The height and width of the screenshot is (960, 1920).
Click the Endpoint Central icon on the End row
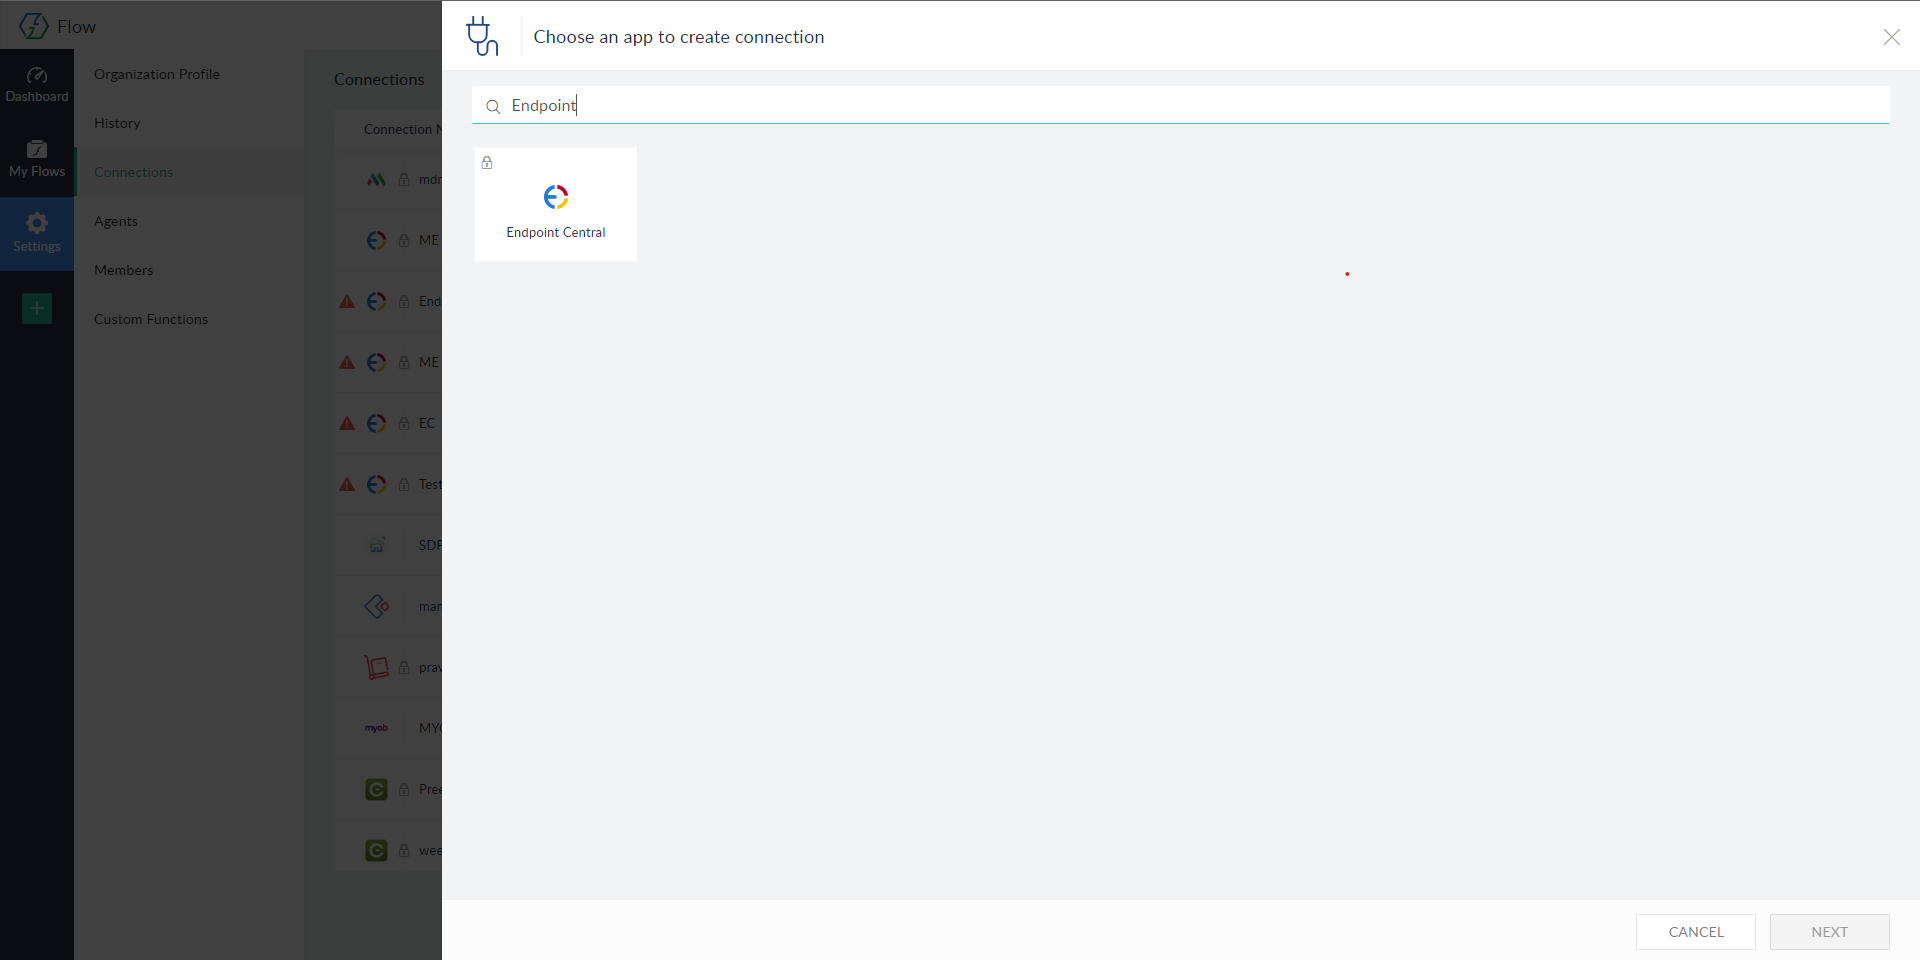point(376,301)
